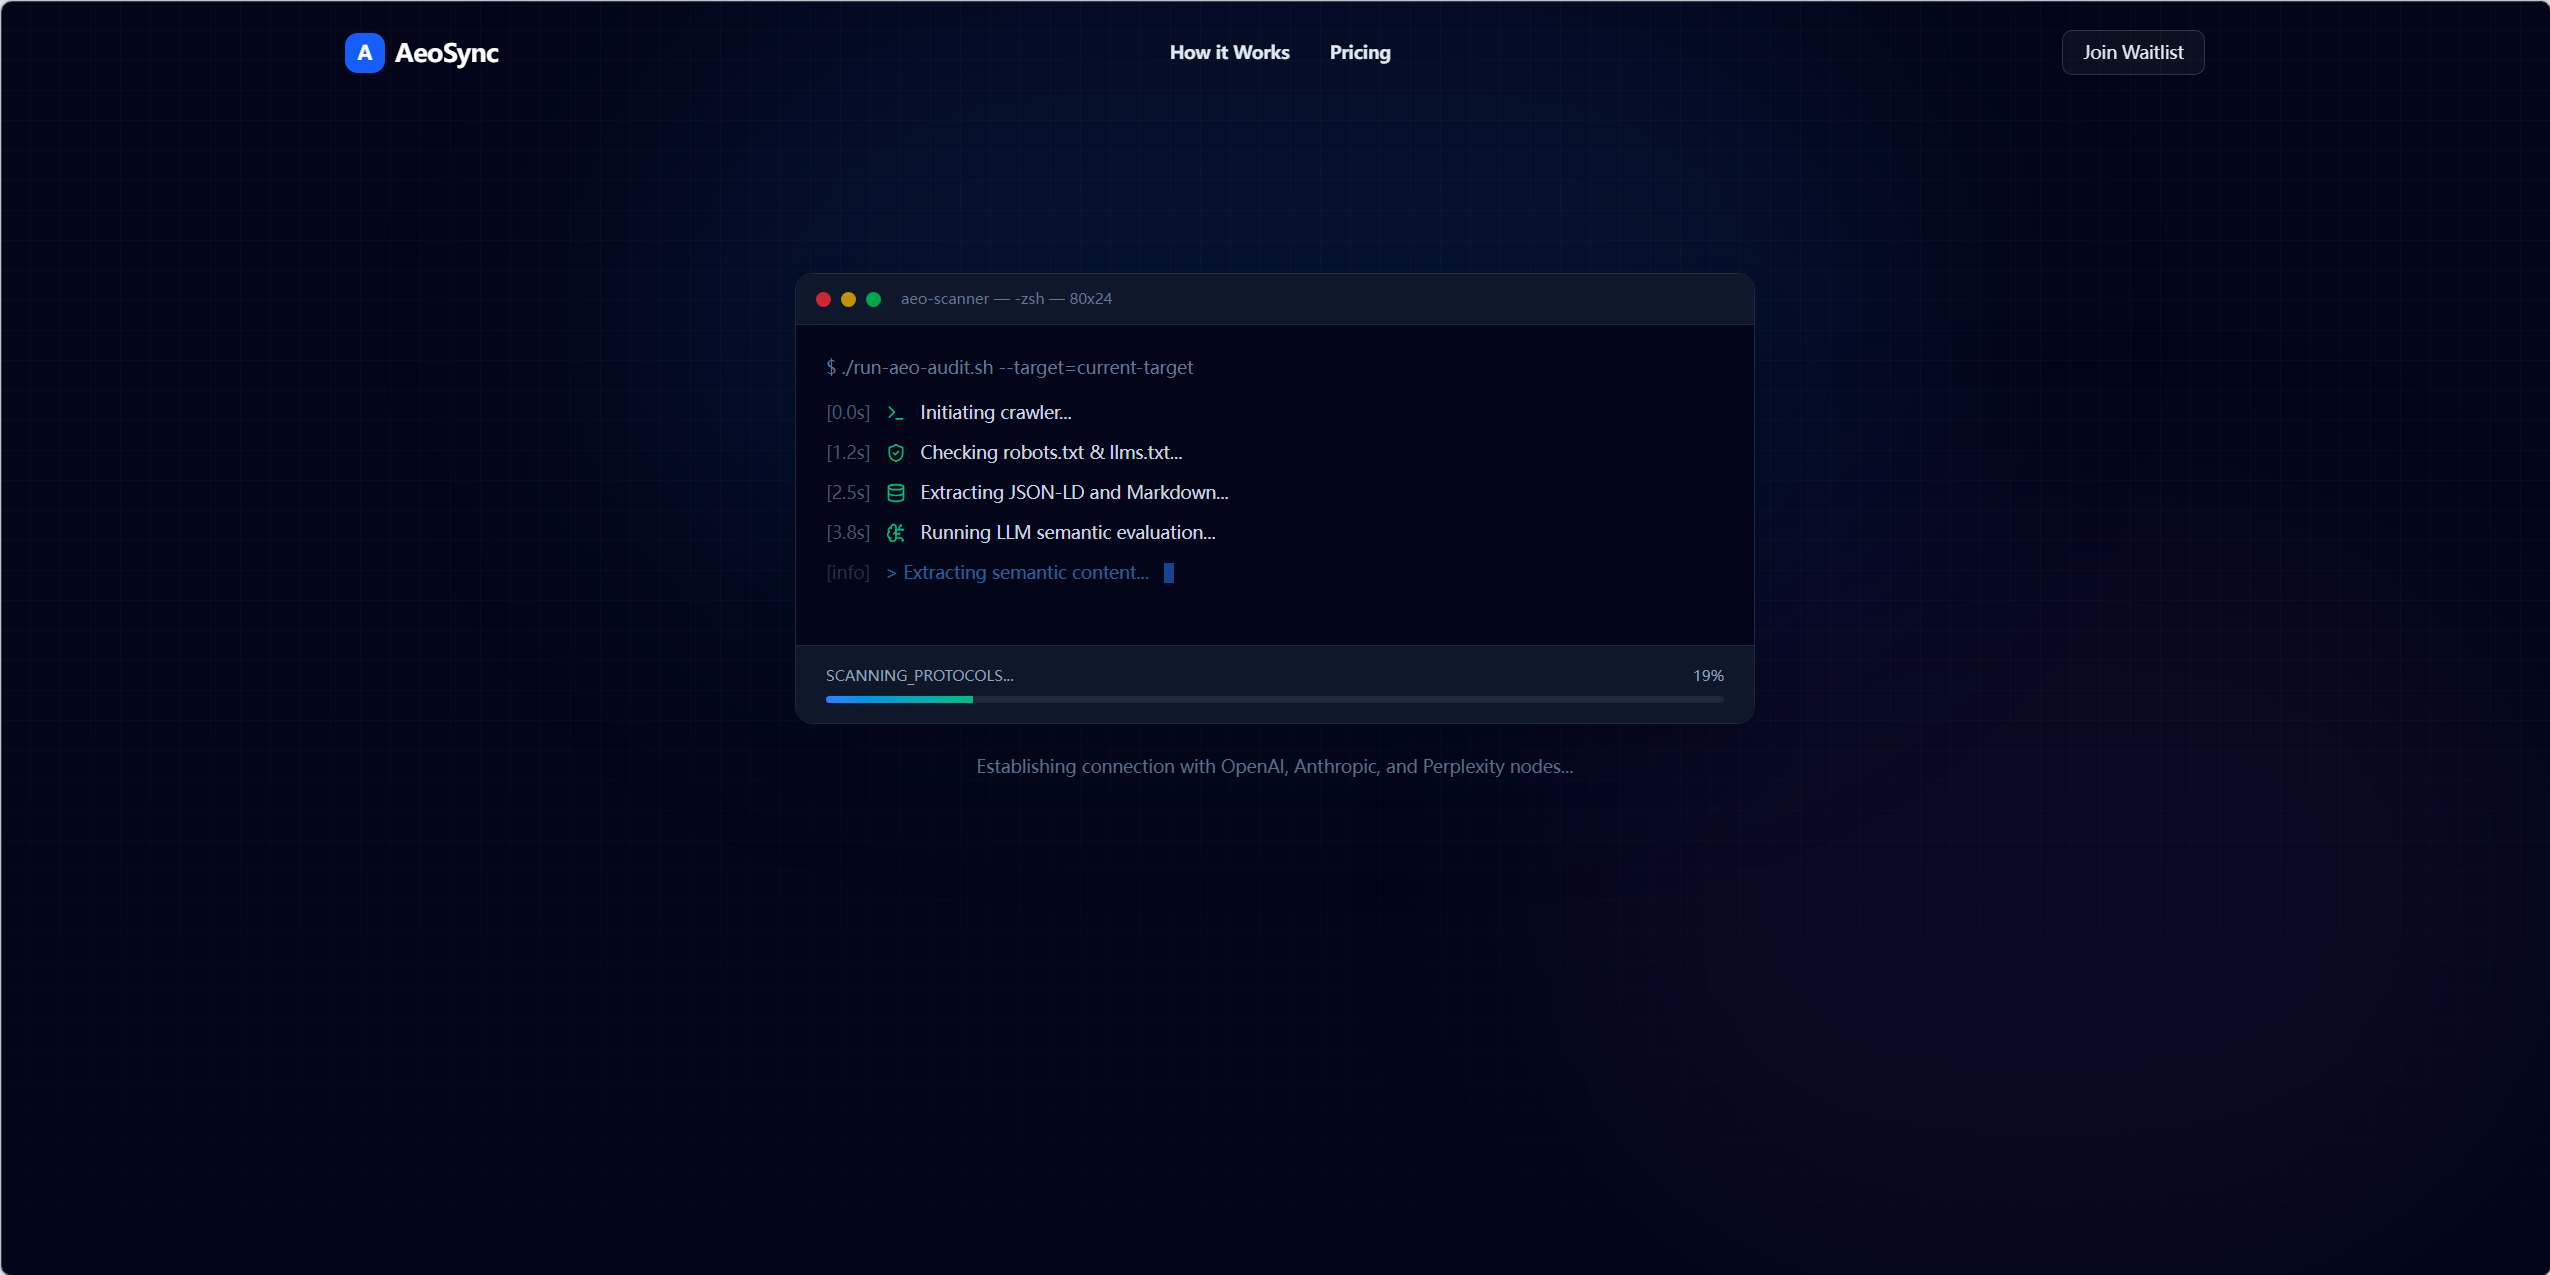Click the SCANNING_PROTOCOLS progress bar
2550x1275 pixels.
[1274, 698]
